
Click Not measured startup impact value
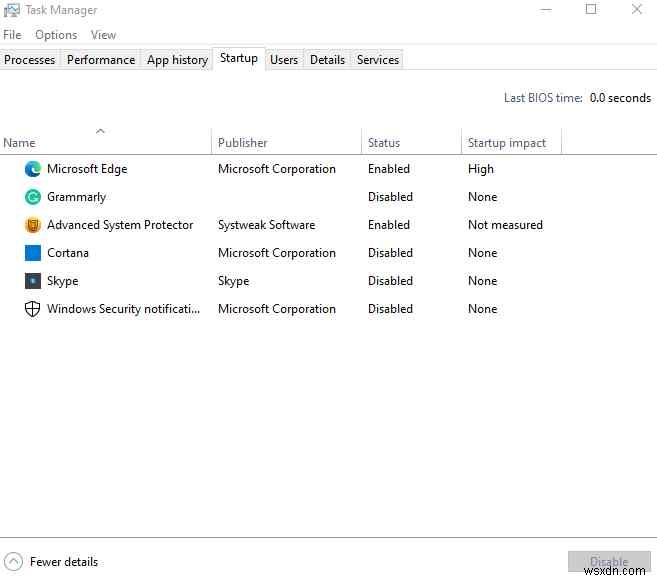pyautogui.click(x=505, y=225)
